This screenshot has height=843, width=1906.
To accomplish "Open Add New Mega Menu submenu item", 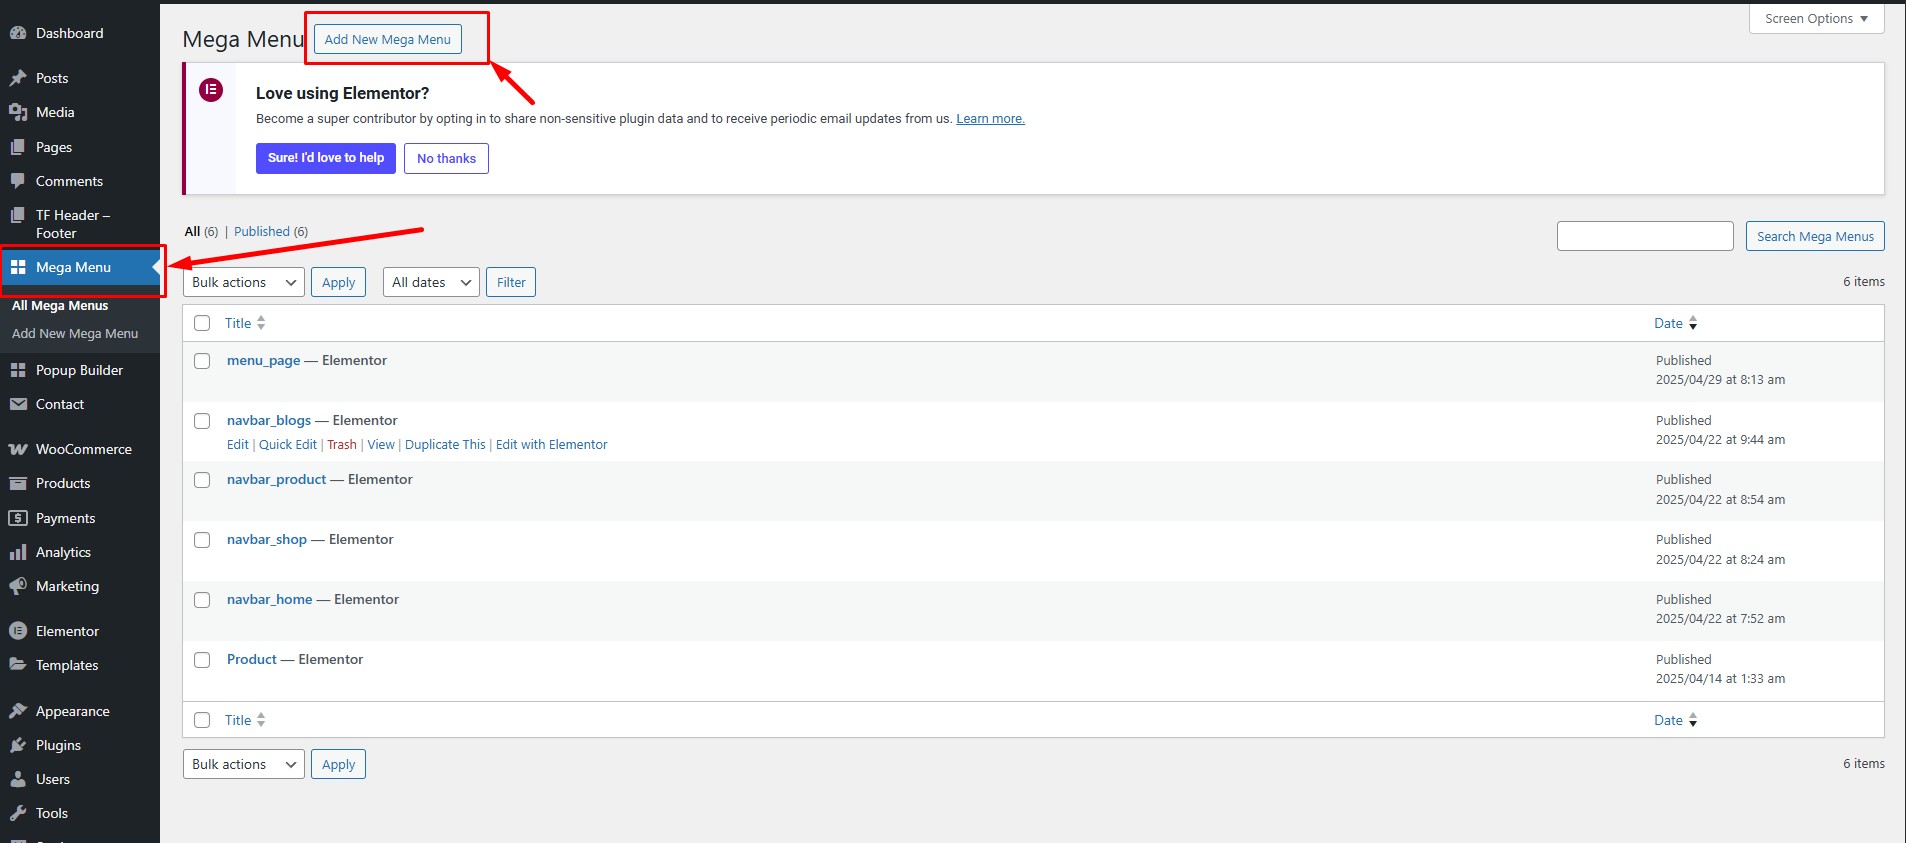I will tap(75, 333).
